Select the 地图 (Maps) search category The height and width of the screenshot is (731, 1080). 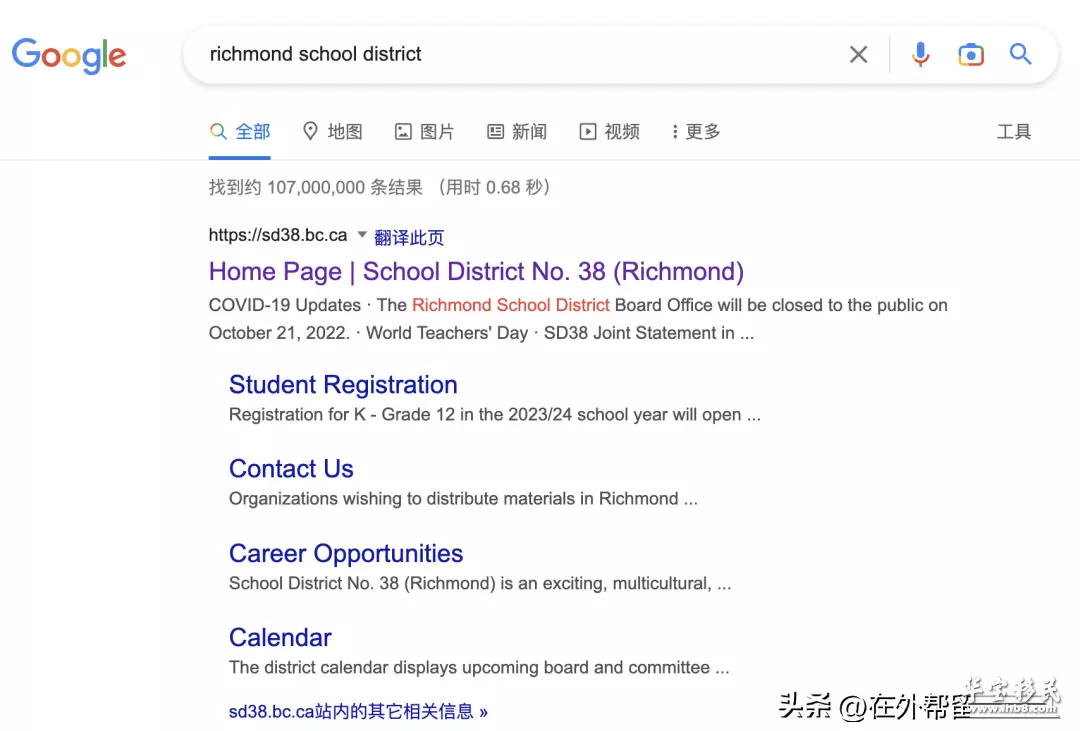[x=333, y=131]
